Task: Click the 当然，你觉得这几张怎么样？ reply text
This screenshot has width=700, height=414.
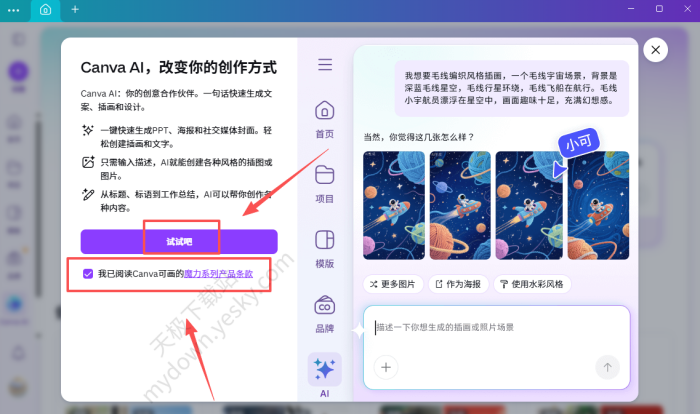Action: (418, 137)
